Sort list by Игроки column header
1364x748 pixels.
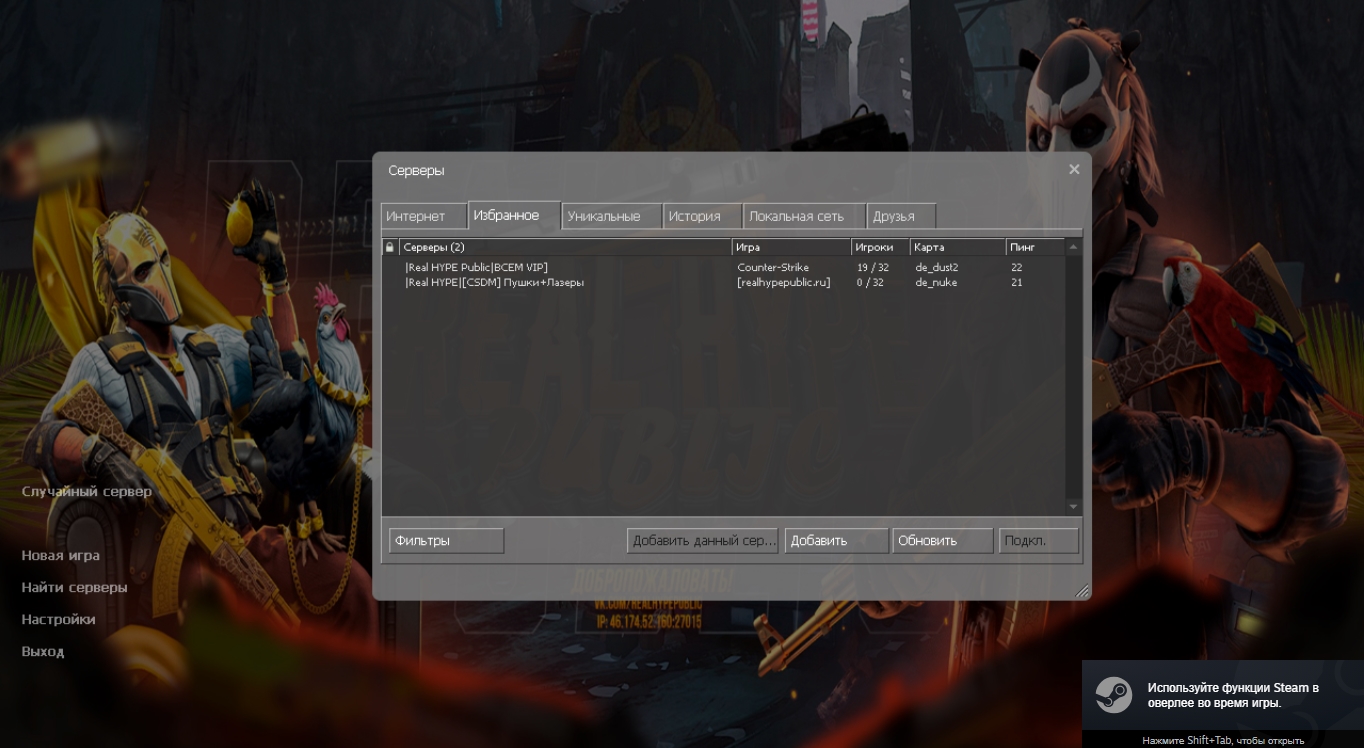click(879, 247)
